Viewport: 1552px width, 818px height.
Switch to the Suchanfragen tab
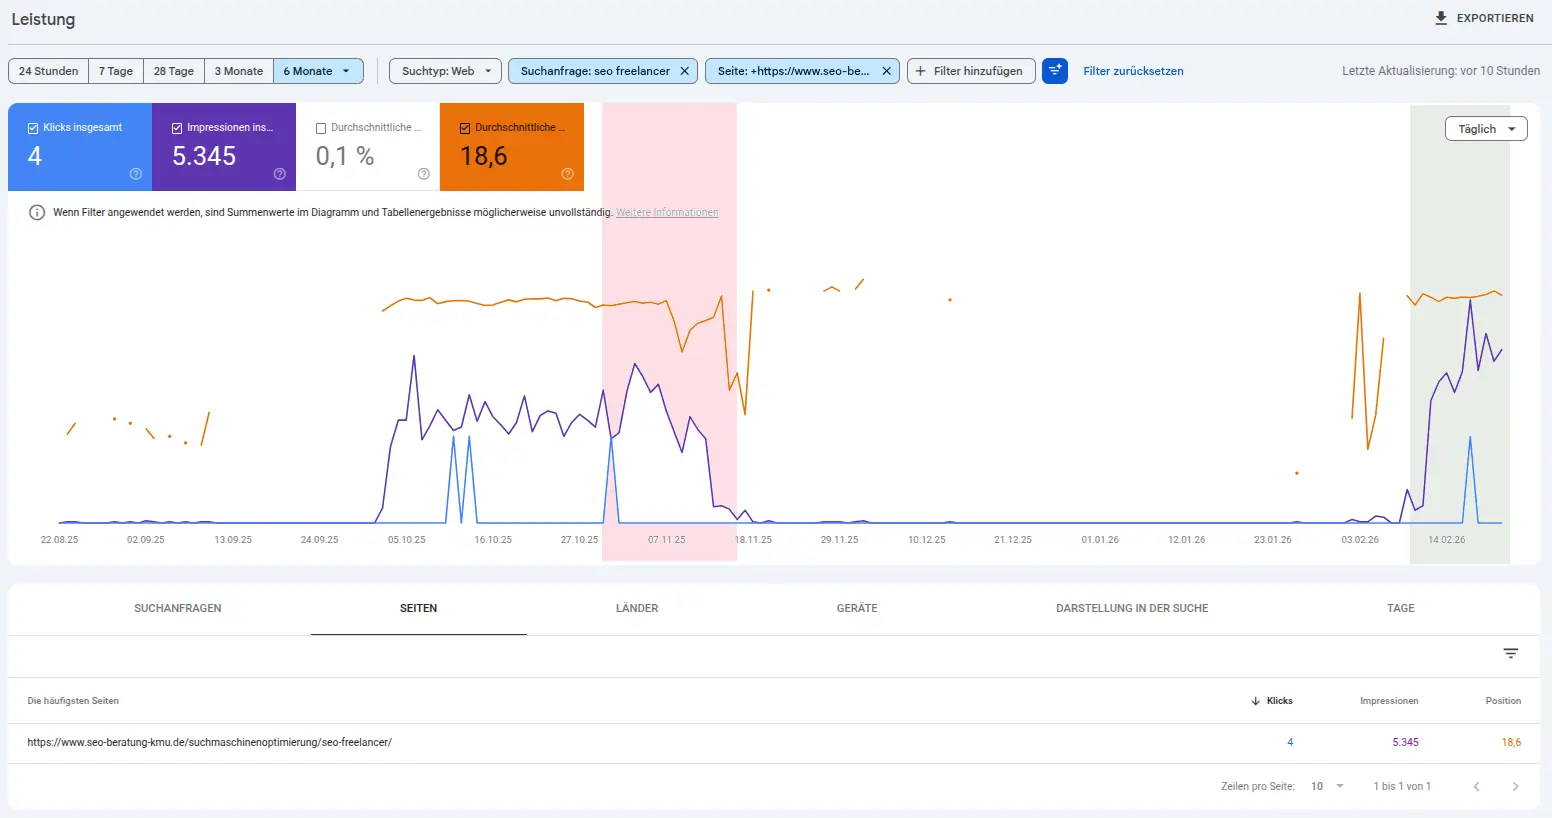pos(178,608)
